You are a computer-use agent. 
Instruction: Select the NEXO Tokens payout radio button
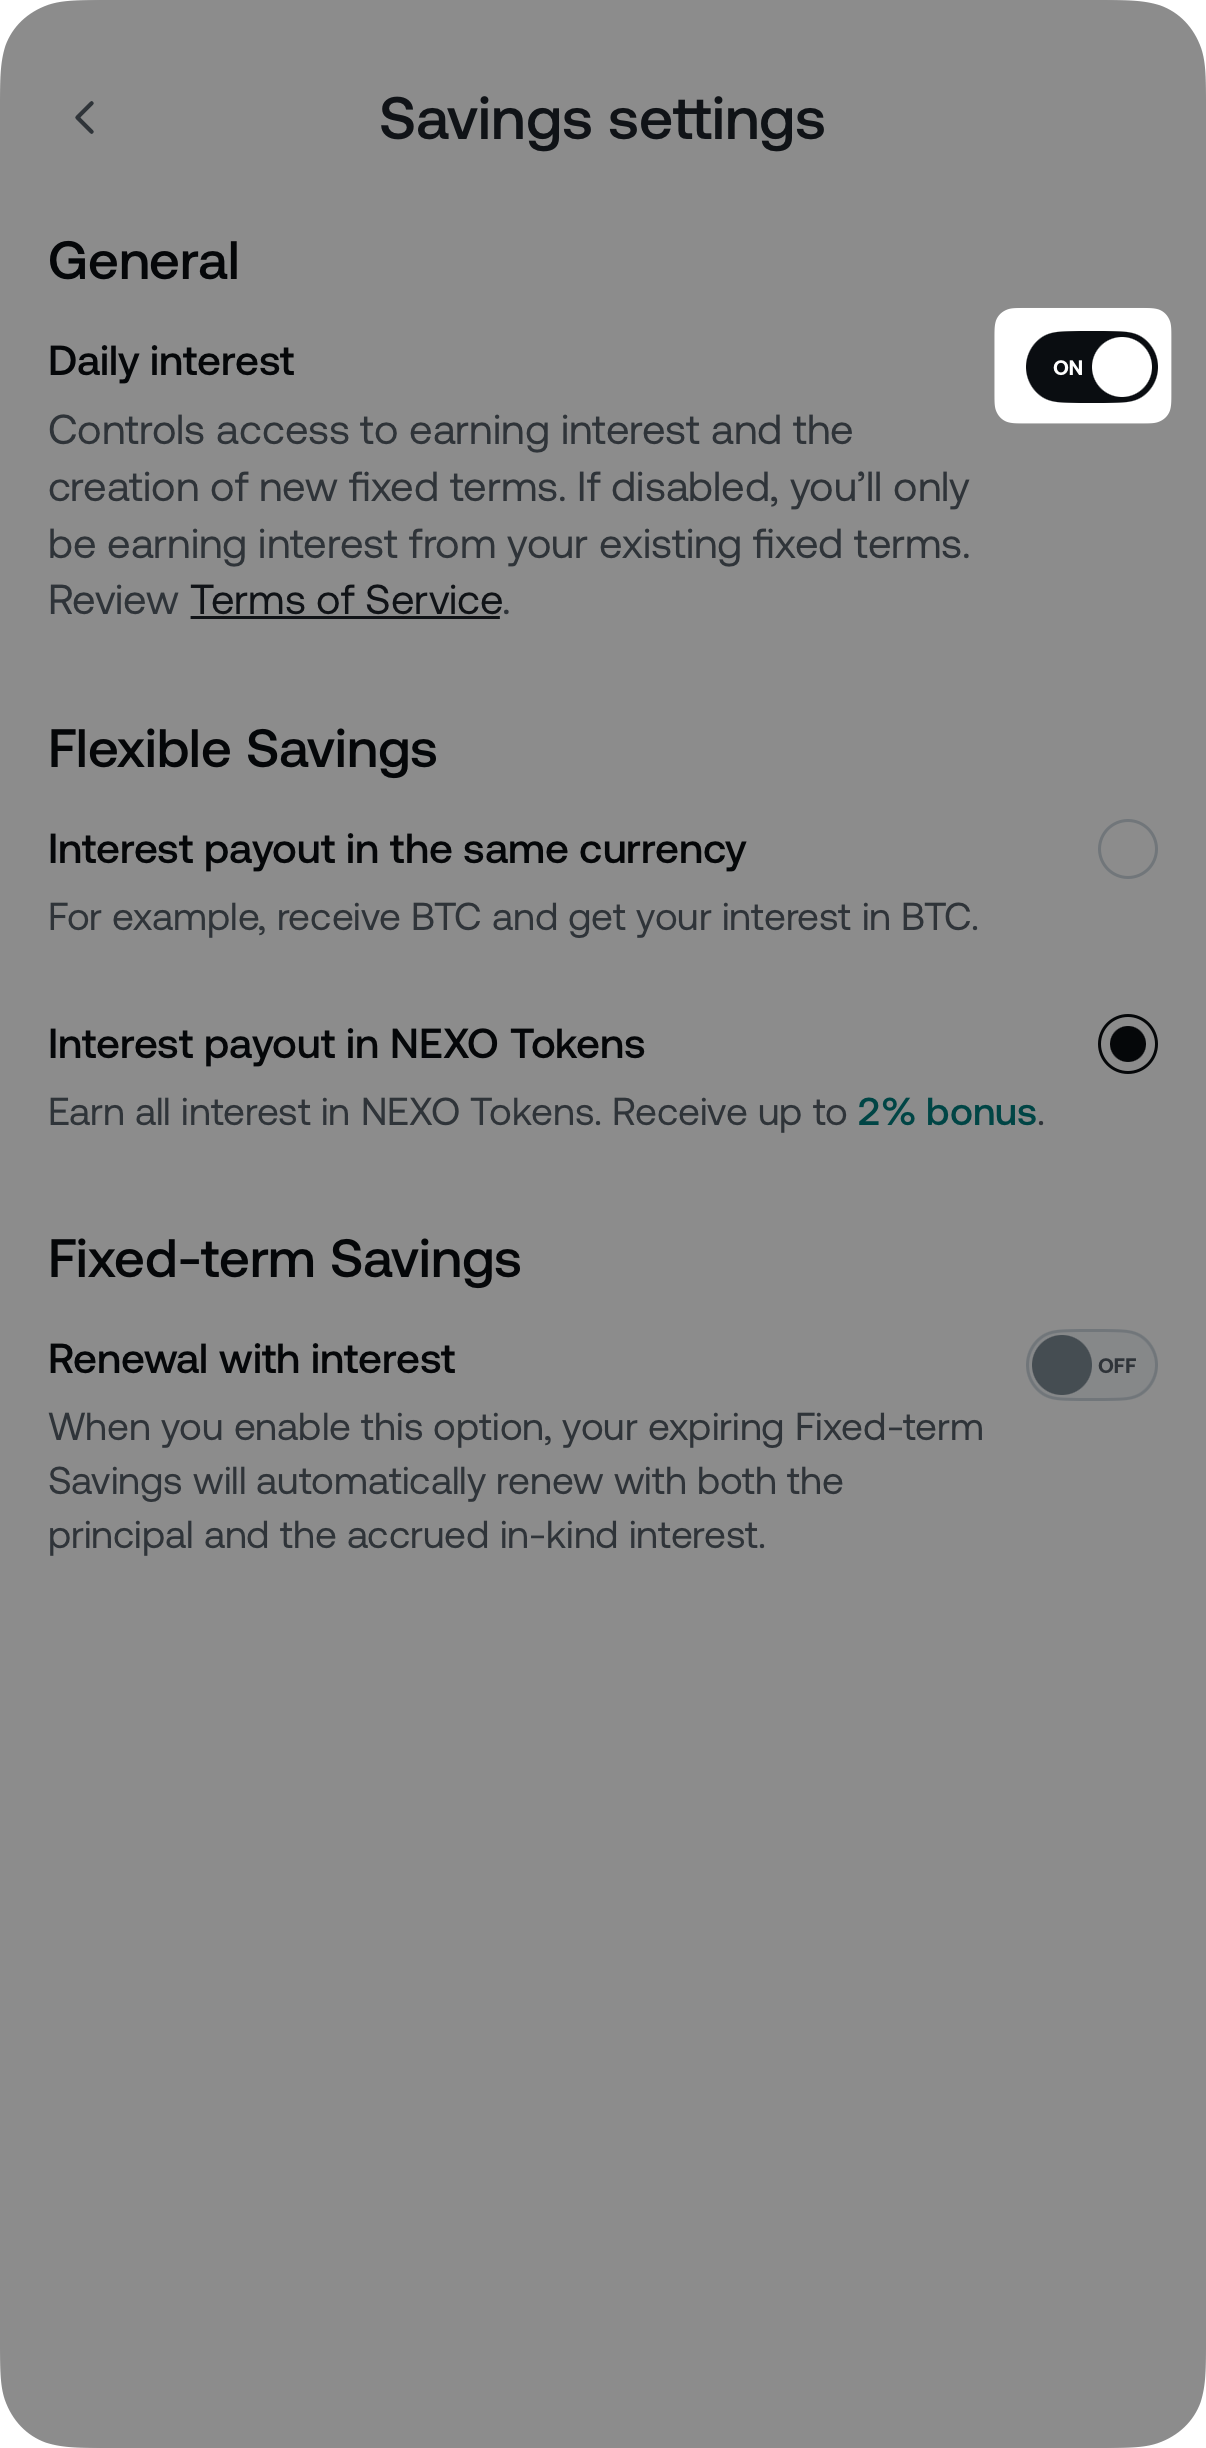pos(1127,1044)
